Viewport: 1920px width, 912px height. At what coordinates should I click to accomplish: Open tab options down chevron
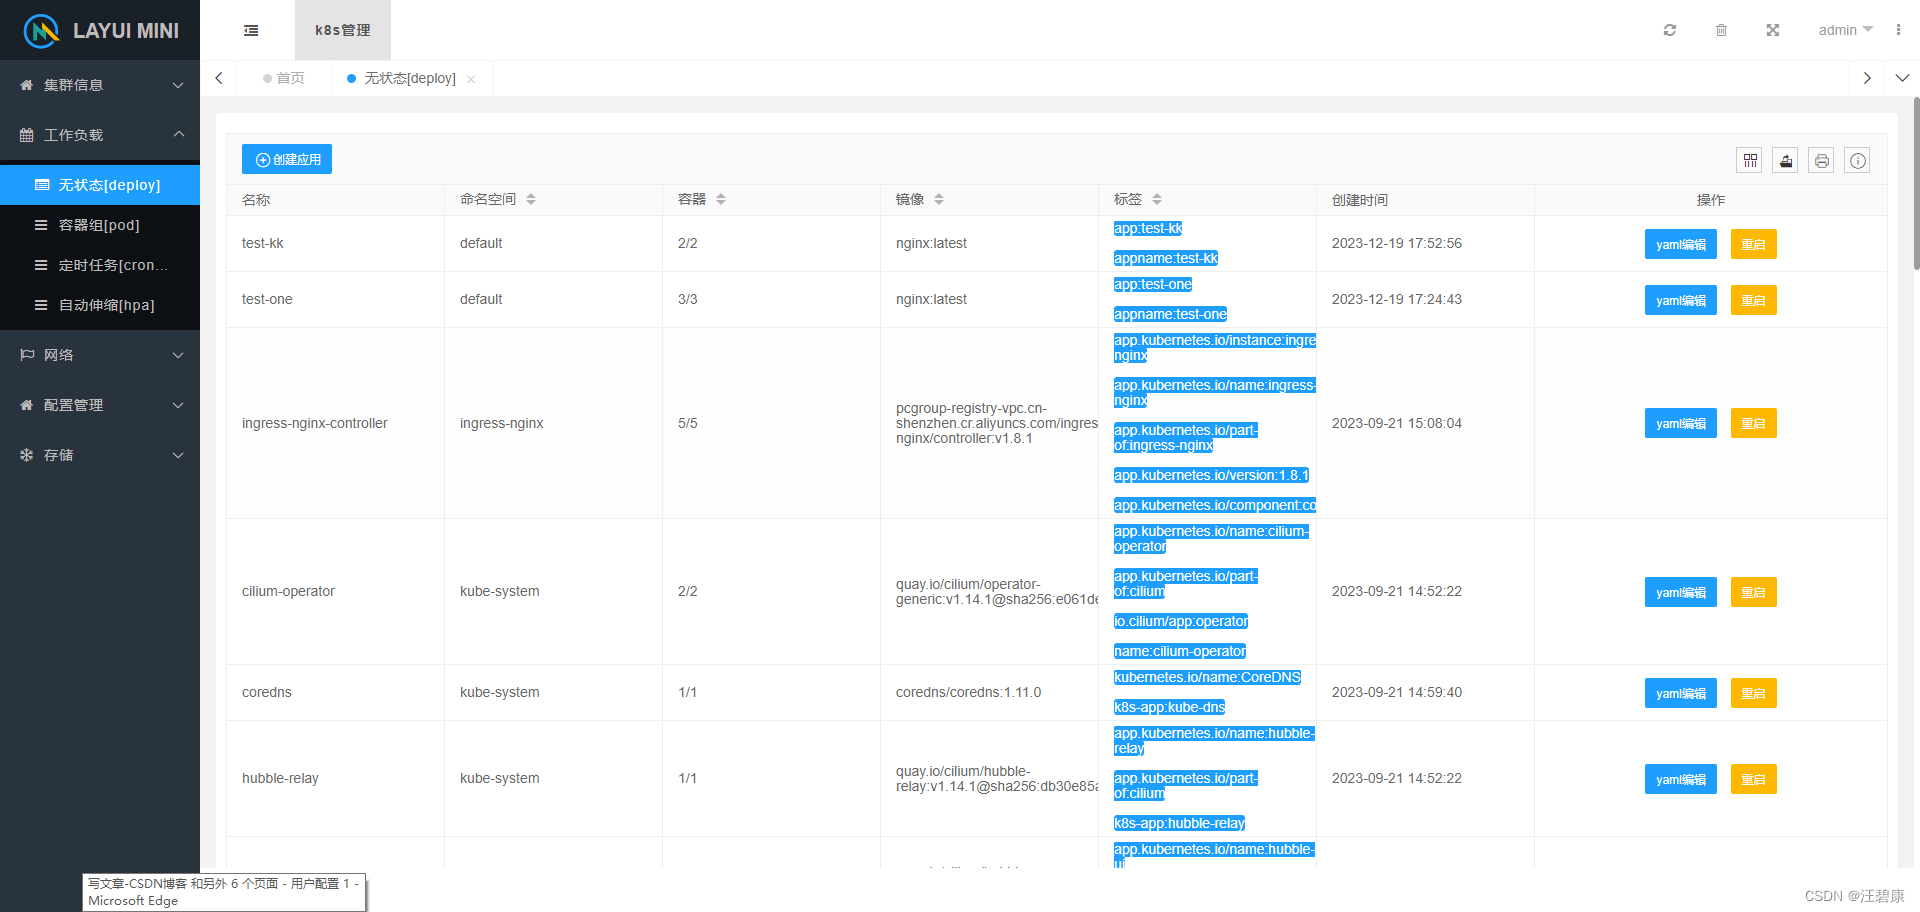click(x=1902, y=78)
